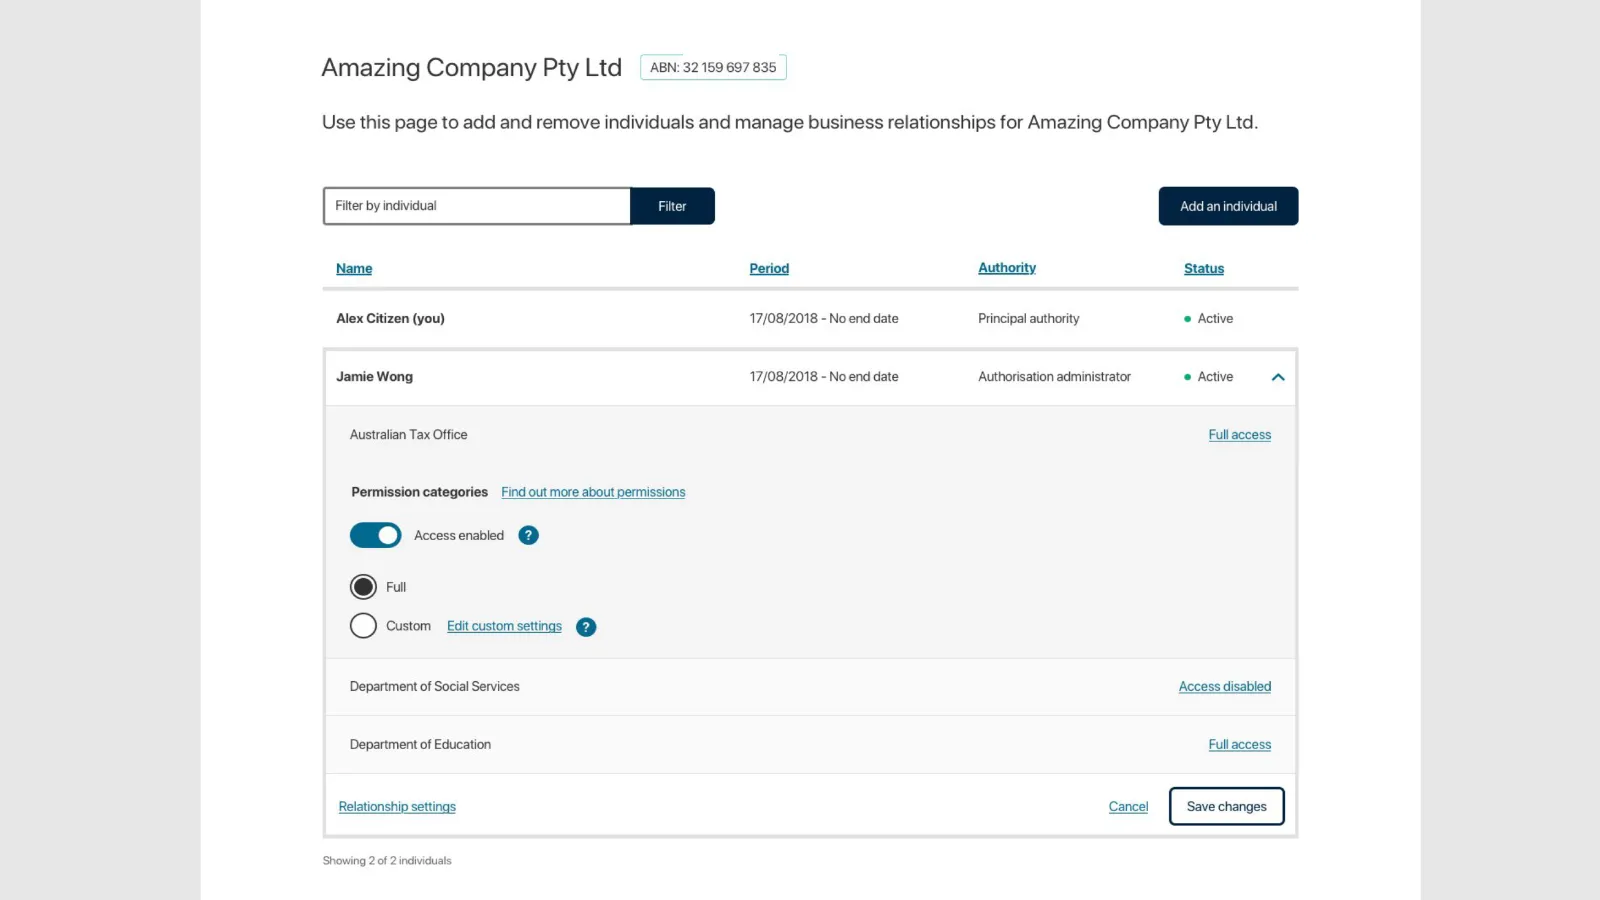Click the Save changes button
The height and width of the screenshot is (900, 1600).
(x=1227, y=807)
